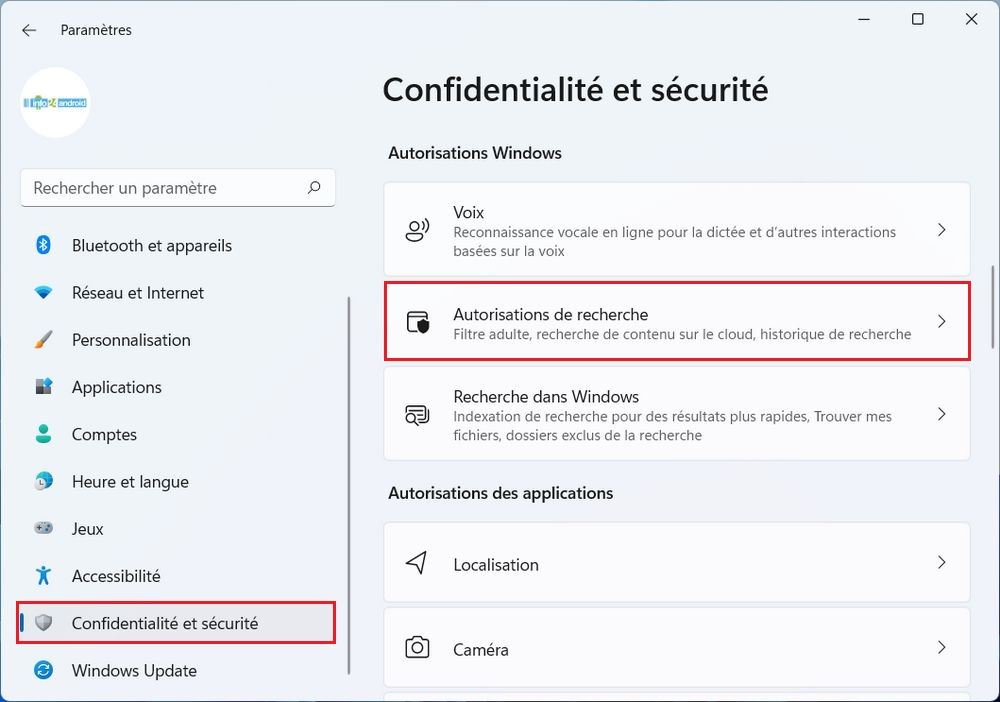Go to Comptes in sidebar
Screen dimensions: 1000x702
tap(104, 434)
